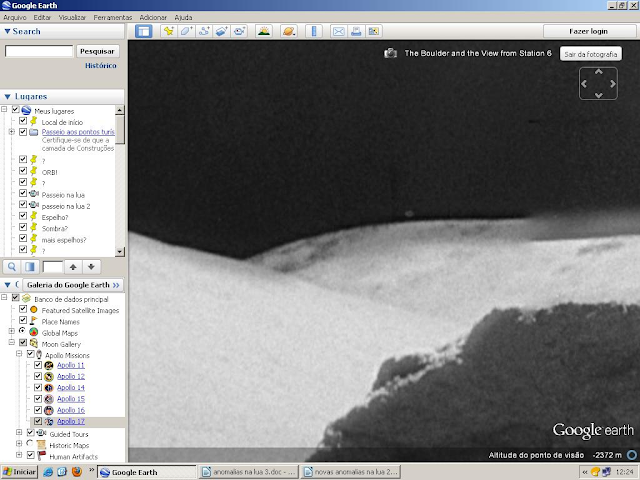
Task: Select the ruler measurement tool
Action: click(x=314, y=31)
